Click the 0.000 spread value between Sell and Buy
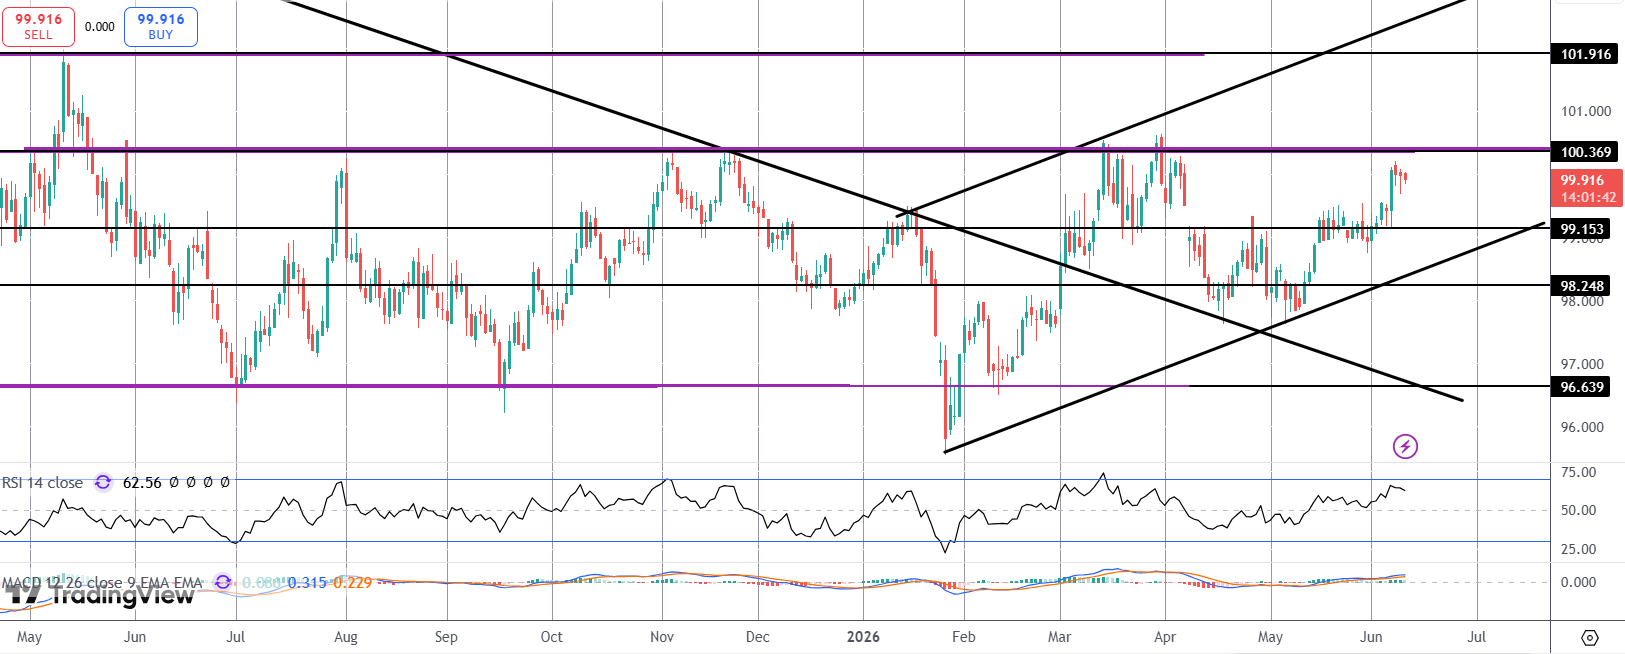The height and width of the screenshot is (654, 1625). [x=100, y=27]
